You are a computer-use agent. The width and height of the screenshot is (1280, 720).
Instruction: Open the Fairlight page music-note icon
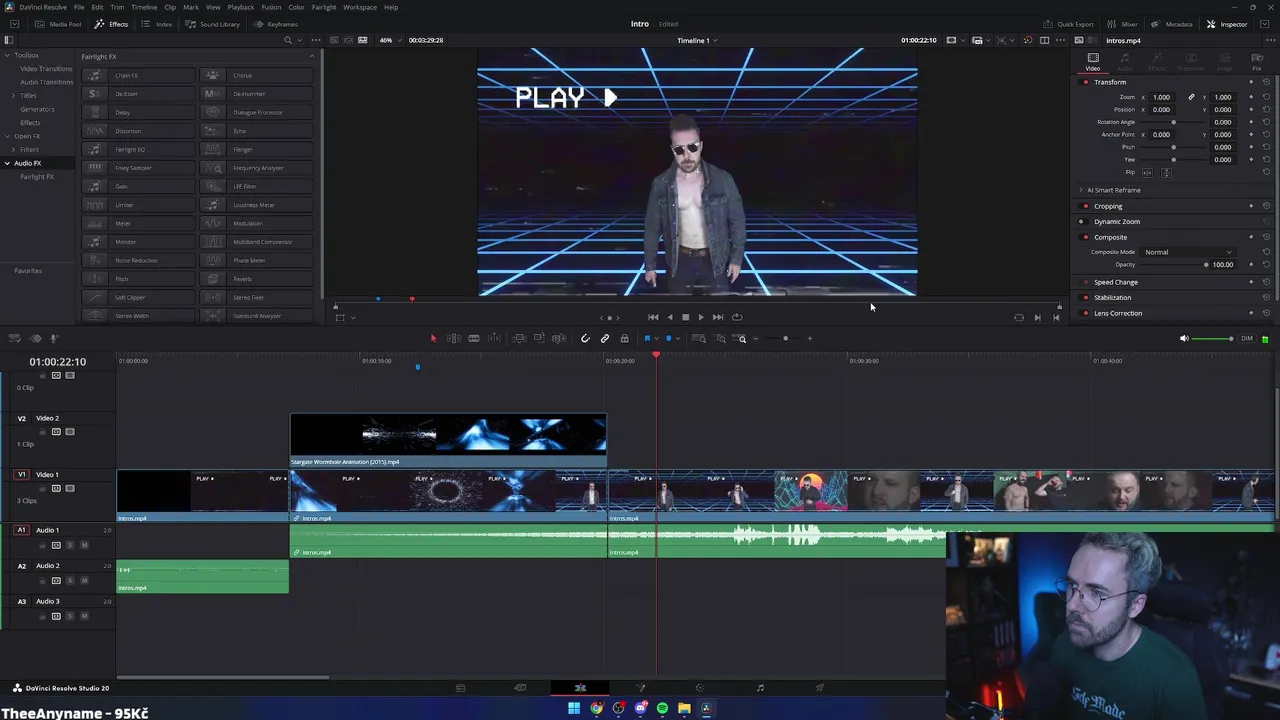click(760, 688)
